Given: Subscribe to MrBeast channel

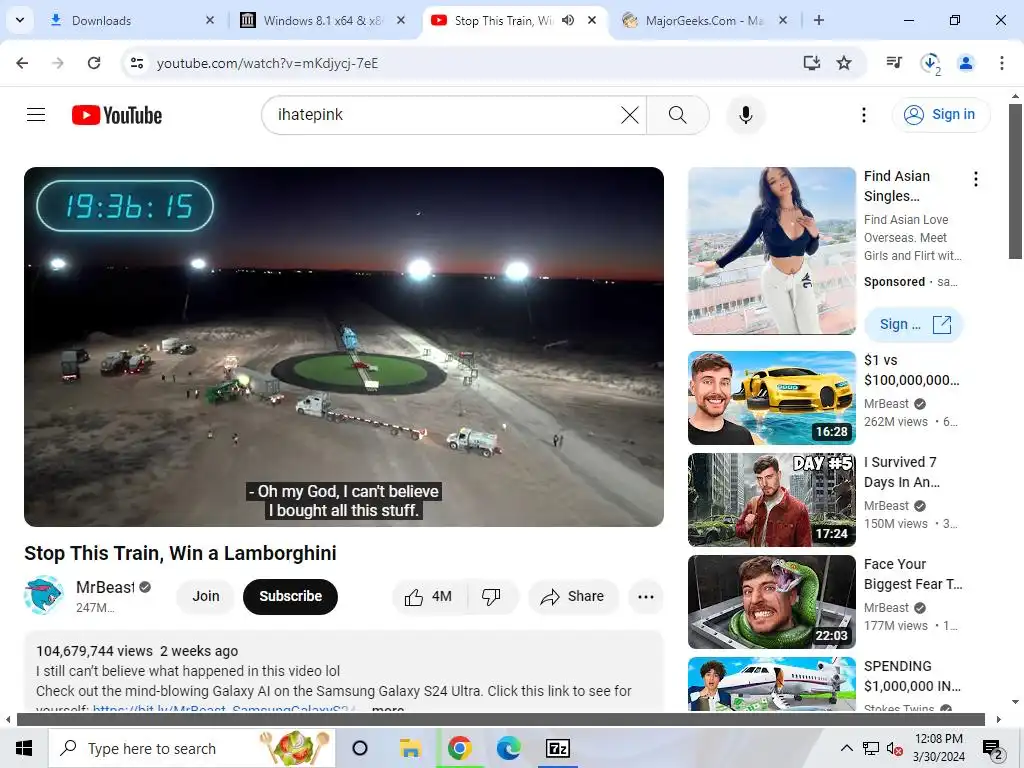Looking at the screenshot, I should click(291, 596).
